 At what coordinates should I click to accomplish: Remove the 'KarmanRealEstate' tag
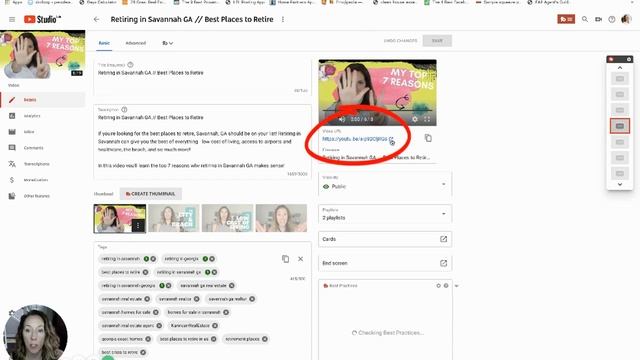click(x=215, y=326)
